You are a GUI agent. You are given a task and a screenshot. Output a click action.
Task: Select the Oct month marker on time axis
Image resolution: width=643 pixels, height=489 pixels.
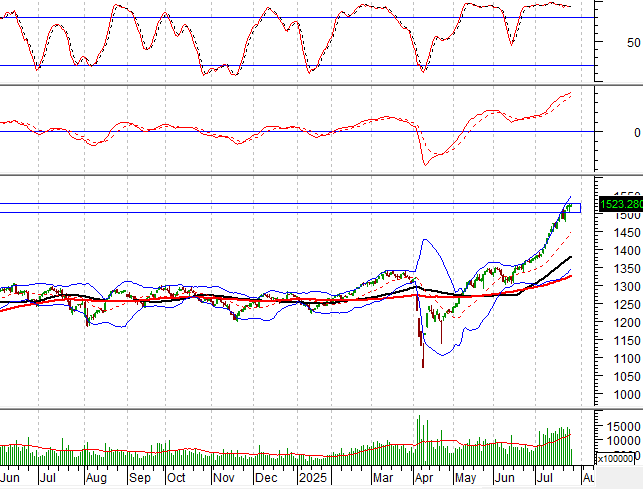coord(175,479)
